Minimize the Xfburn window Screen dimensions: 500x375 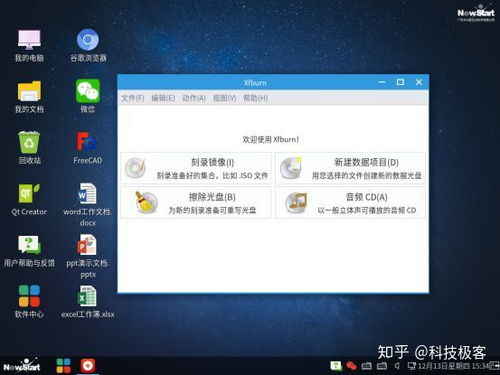click(382, 82)
